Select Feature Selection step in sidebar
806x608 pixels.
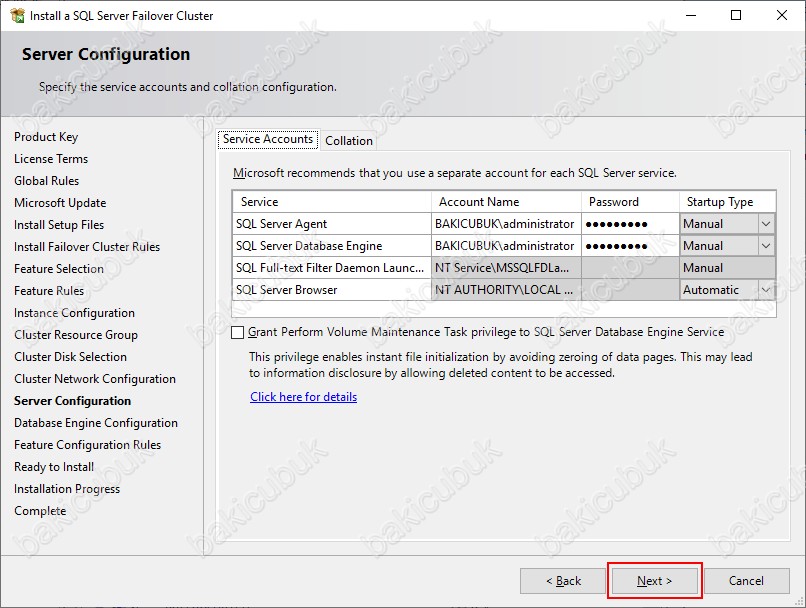(x=59, y=269)
